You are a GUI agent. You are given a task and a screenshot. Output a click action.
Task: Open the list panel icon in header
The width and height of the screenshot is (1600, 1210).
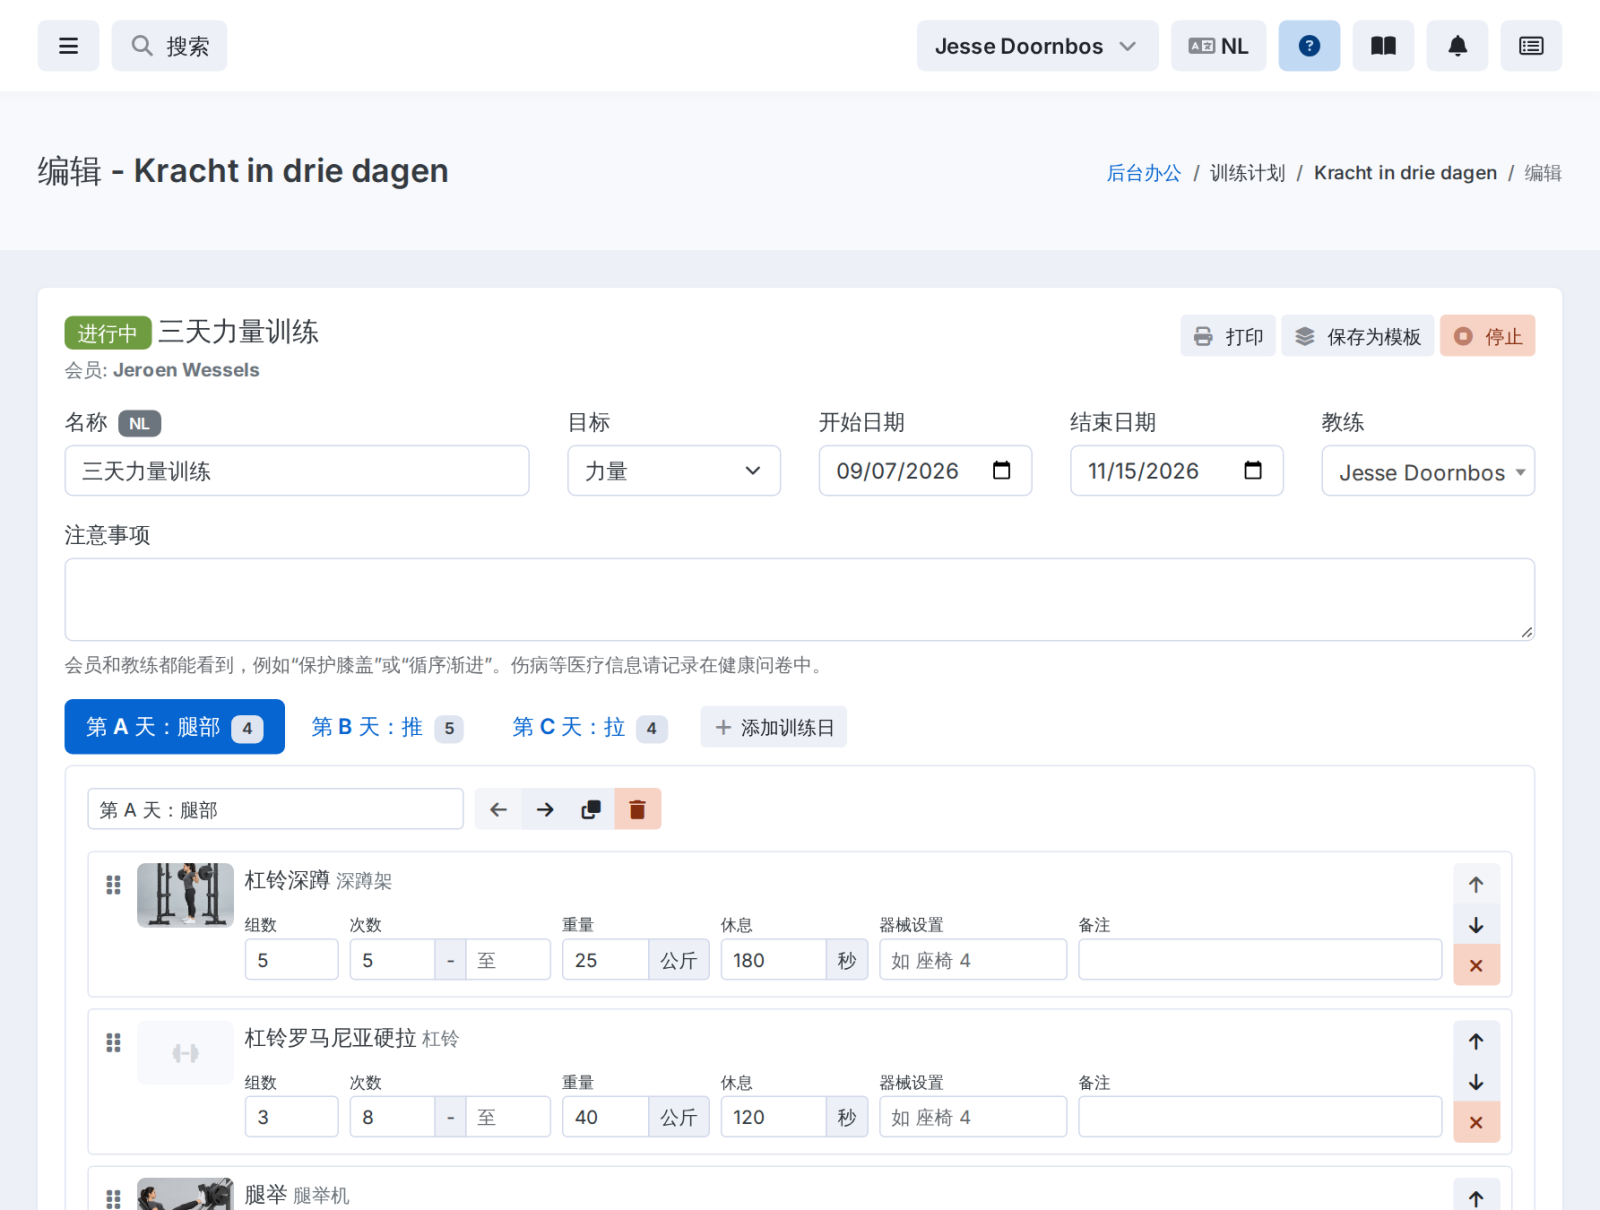point(1531,46)
